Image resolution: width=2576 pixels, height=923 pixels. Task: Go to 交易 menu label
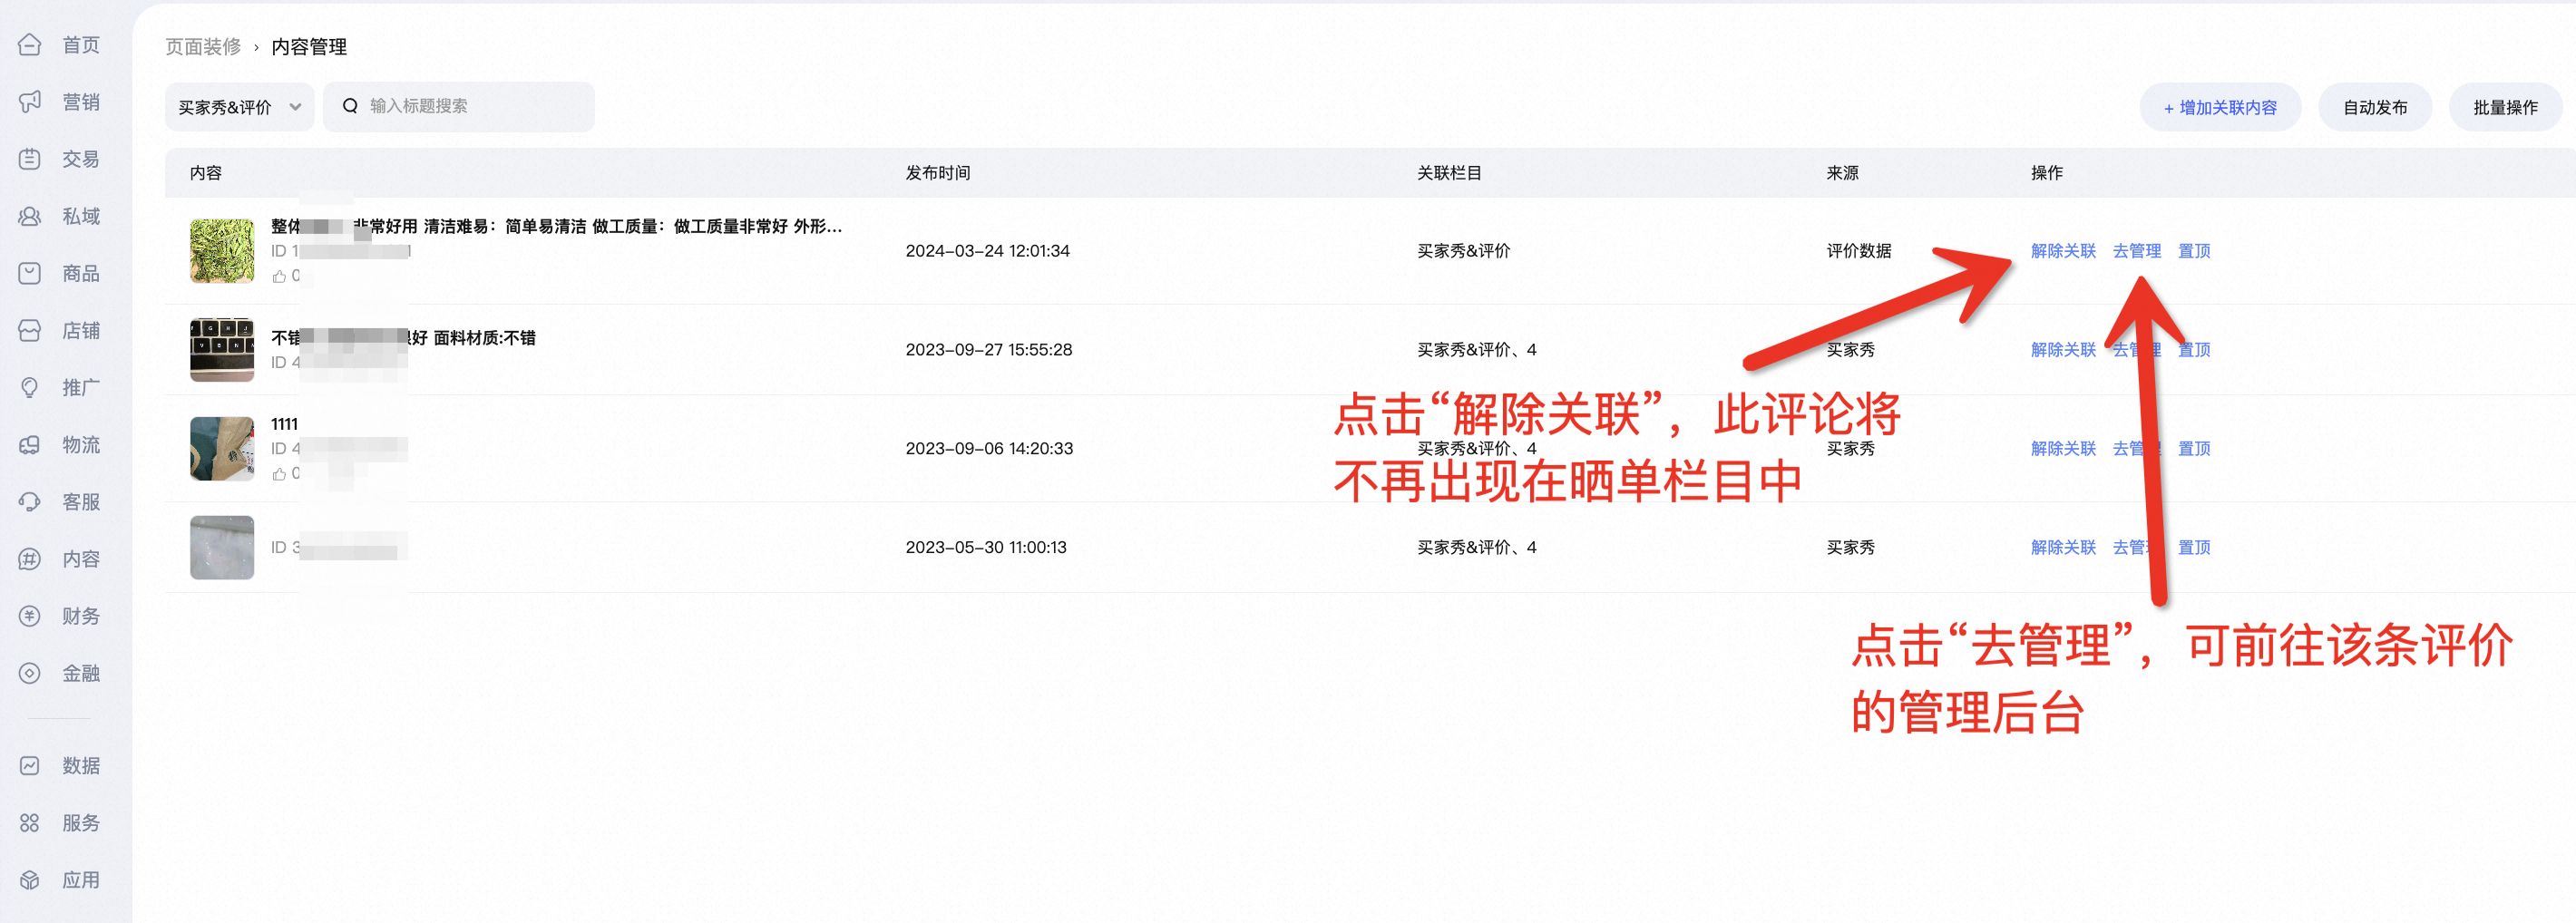coord(81,159)
